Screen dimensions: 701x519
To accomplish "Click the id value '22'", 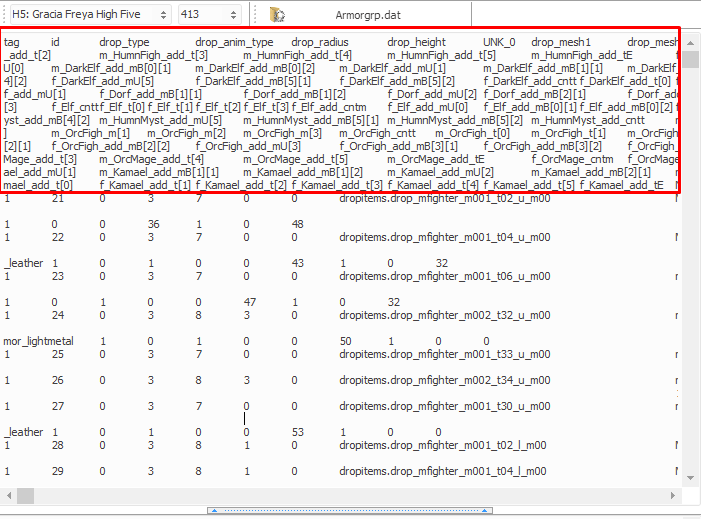I will [x=58, y=237].
